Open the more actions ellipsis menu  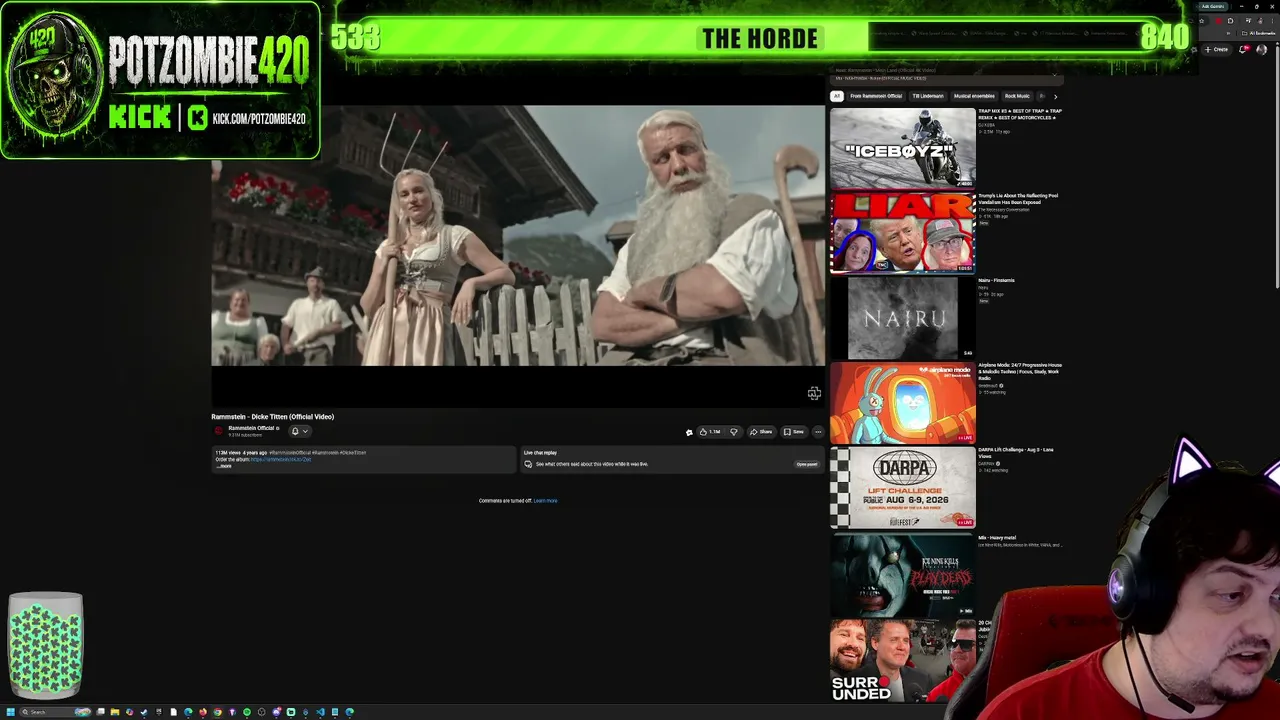pos(818,432)
